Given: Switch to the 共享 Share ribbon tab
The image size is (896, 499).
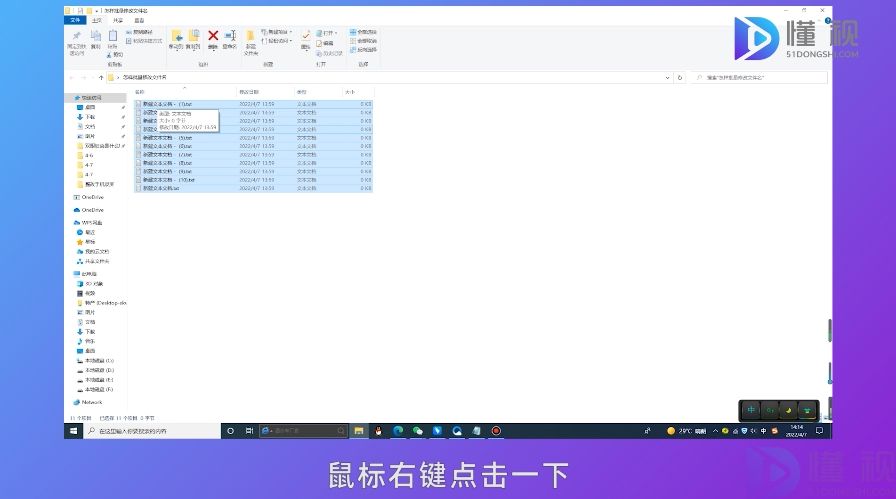Looking at the screenshot, I should pyautogui.click(x=118, y=20).
